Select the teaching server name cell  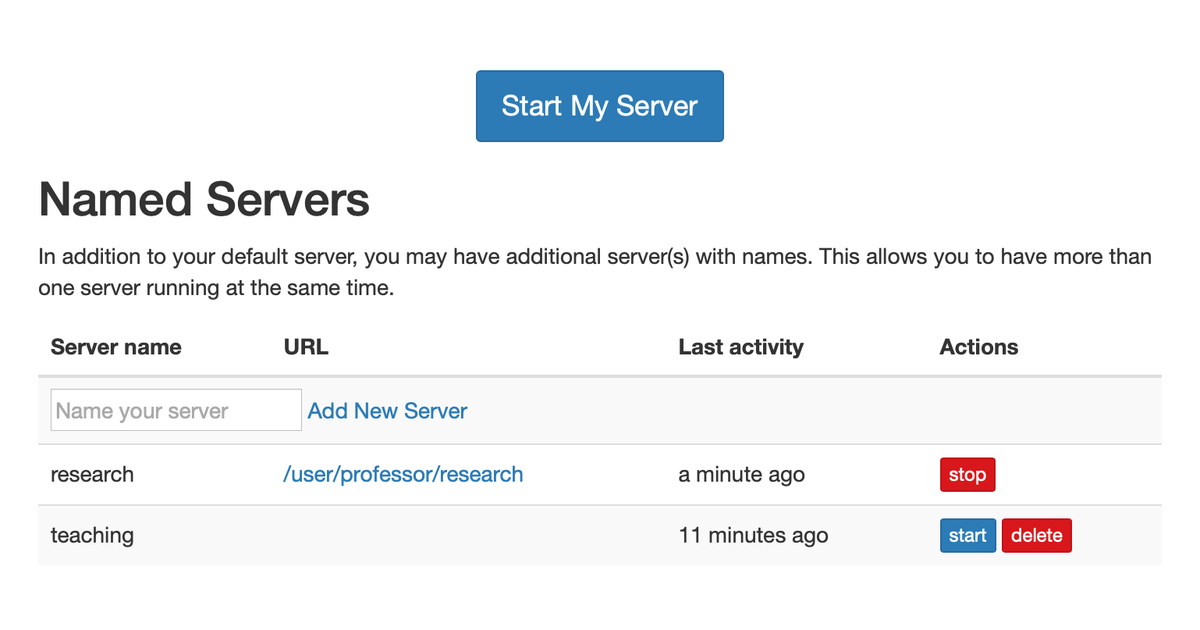click(92, 535)
